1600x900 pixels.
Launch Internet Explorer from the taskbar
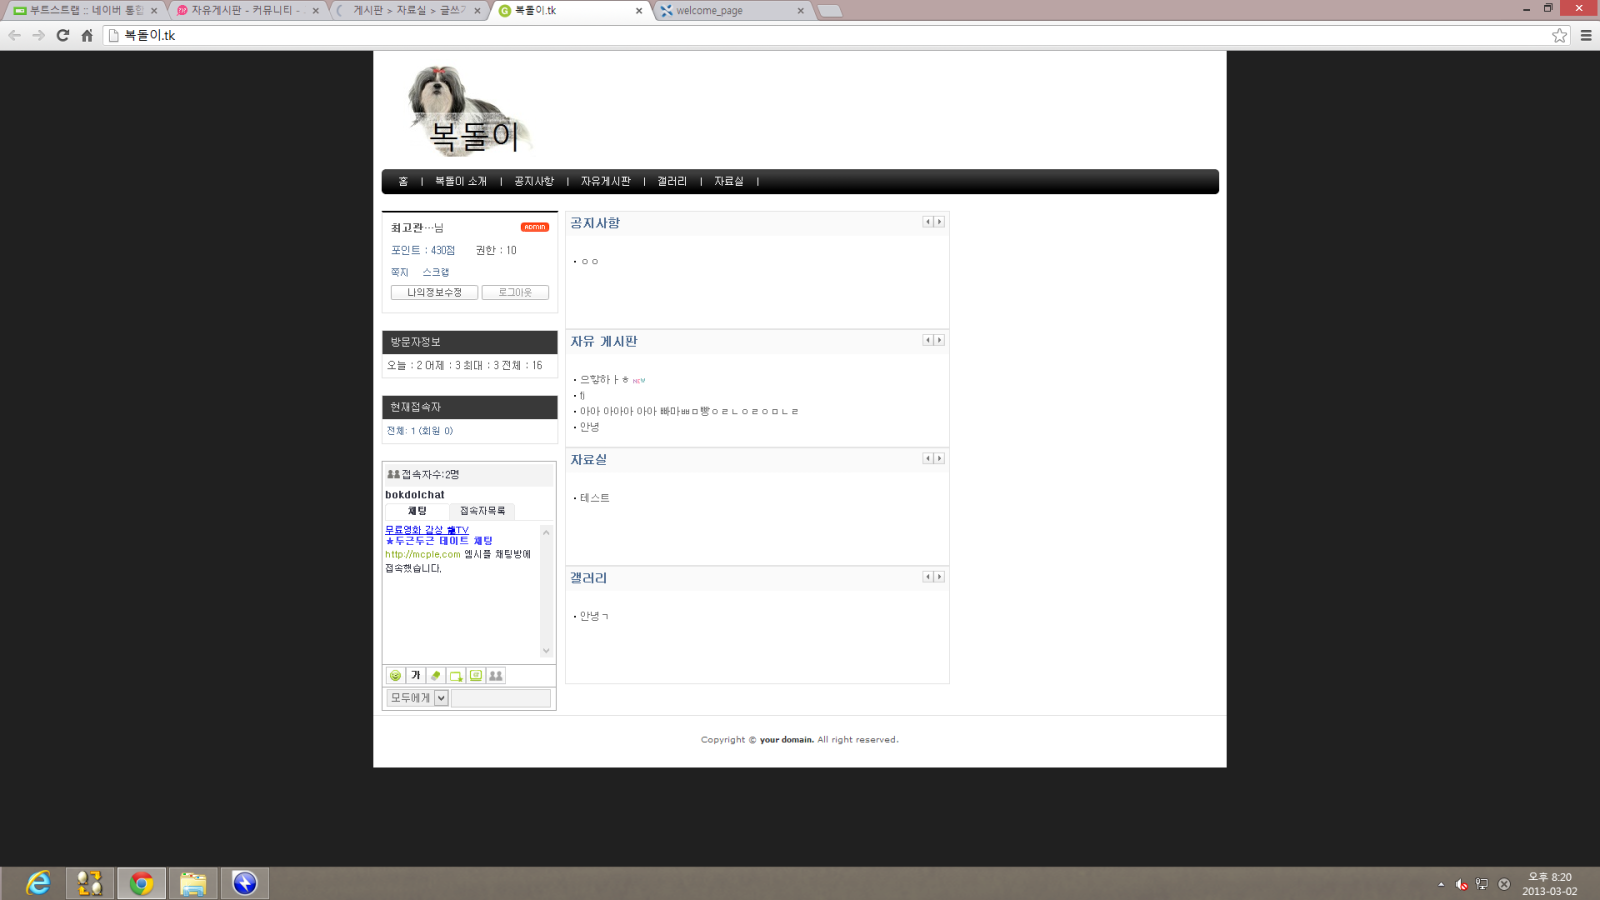pyautogui.click(x=38, y=883)
